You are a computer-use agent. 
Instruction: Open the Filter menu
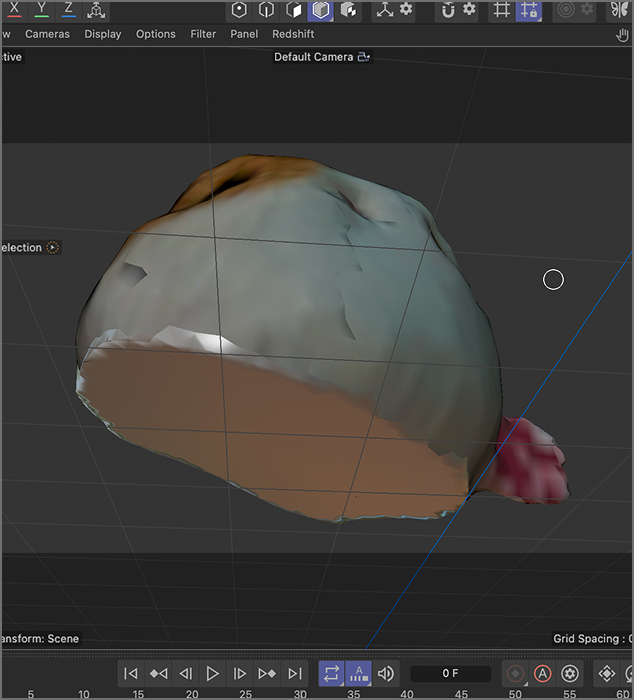click(203, 34)
